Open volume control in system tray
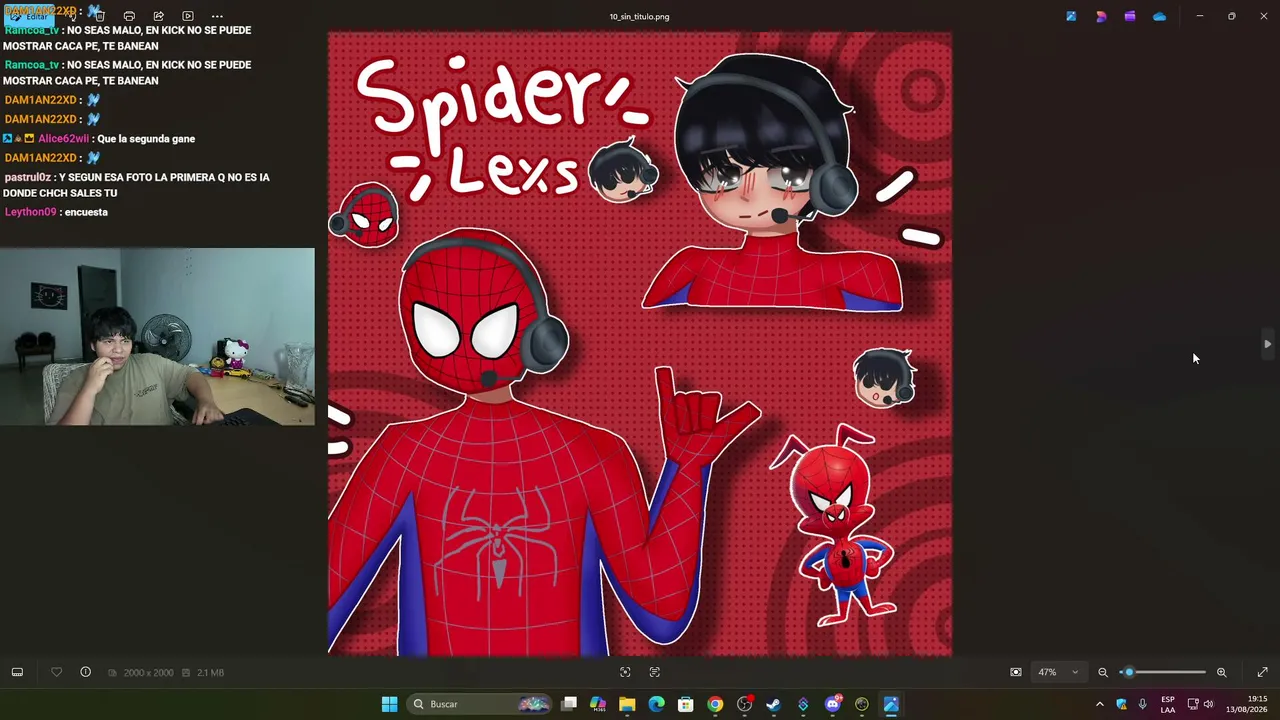The image size is (1280, 720). (1208, 704)
